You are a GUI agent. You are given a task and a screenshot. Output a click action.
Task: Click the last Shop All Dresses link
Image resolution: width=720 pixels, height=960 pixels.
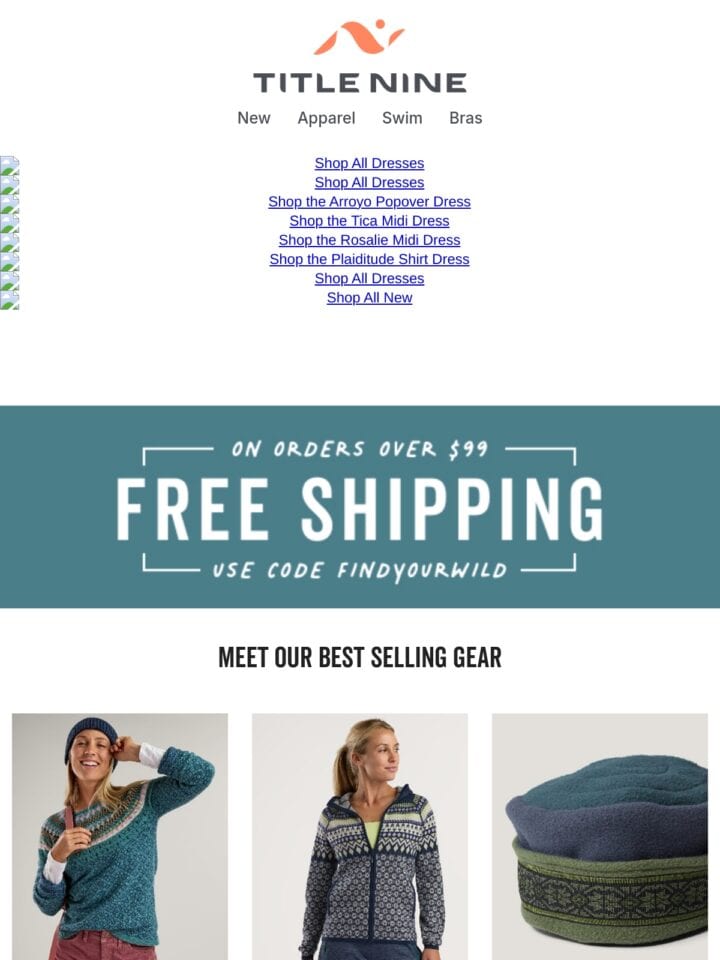(x=369, y=279)
